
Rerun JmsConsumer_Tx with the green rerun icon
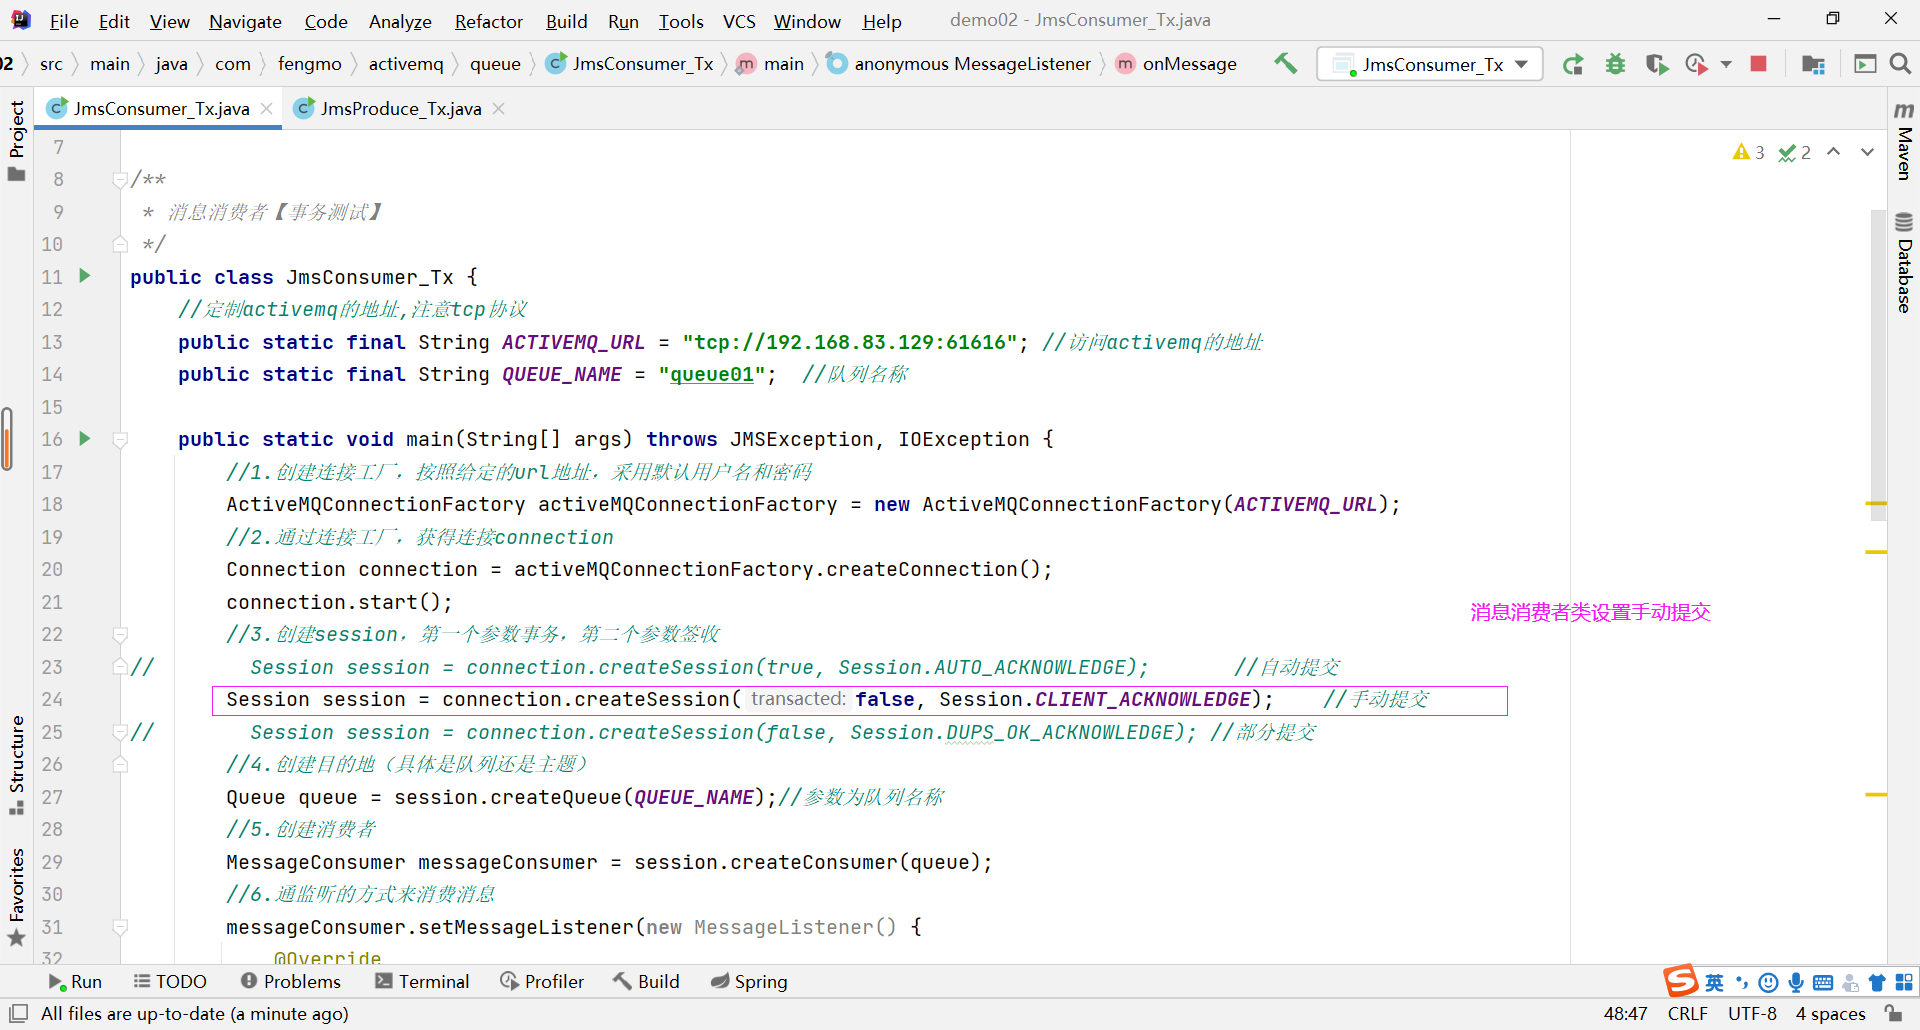click(1573, 64)
